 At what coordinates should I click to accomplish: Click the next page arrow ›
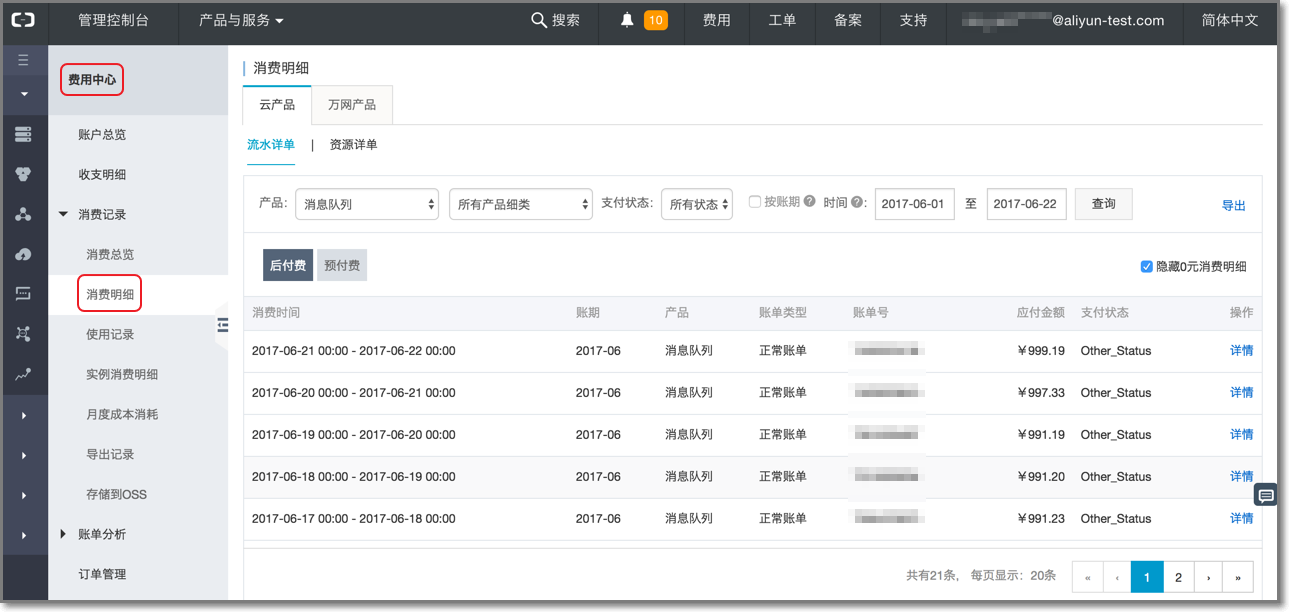[1209, 577]
